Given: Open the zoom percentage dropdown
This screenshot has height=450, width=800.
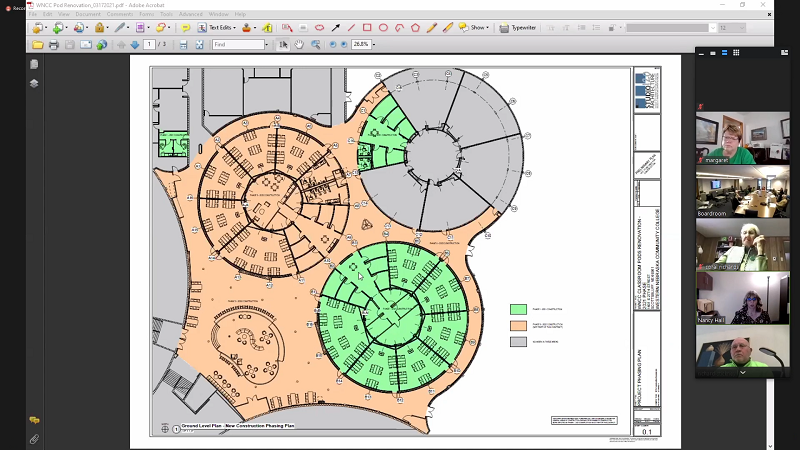Looking at the screenshot, I should click(x=374, y=45).
